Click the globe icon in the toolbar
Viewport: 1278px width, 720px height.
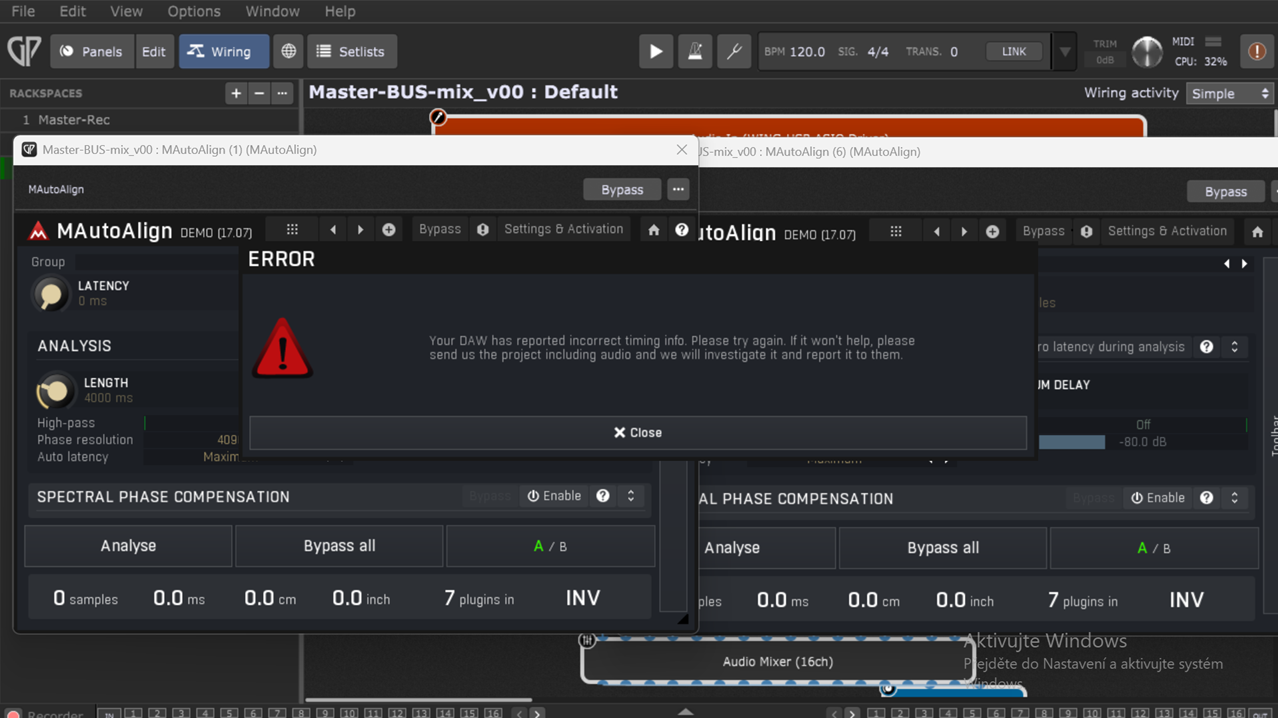point(288,52)
